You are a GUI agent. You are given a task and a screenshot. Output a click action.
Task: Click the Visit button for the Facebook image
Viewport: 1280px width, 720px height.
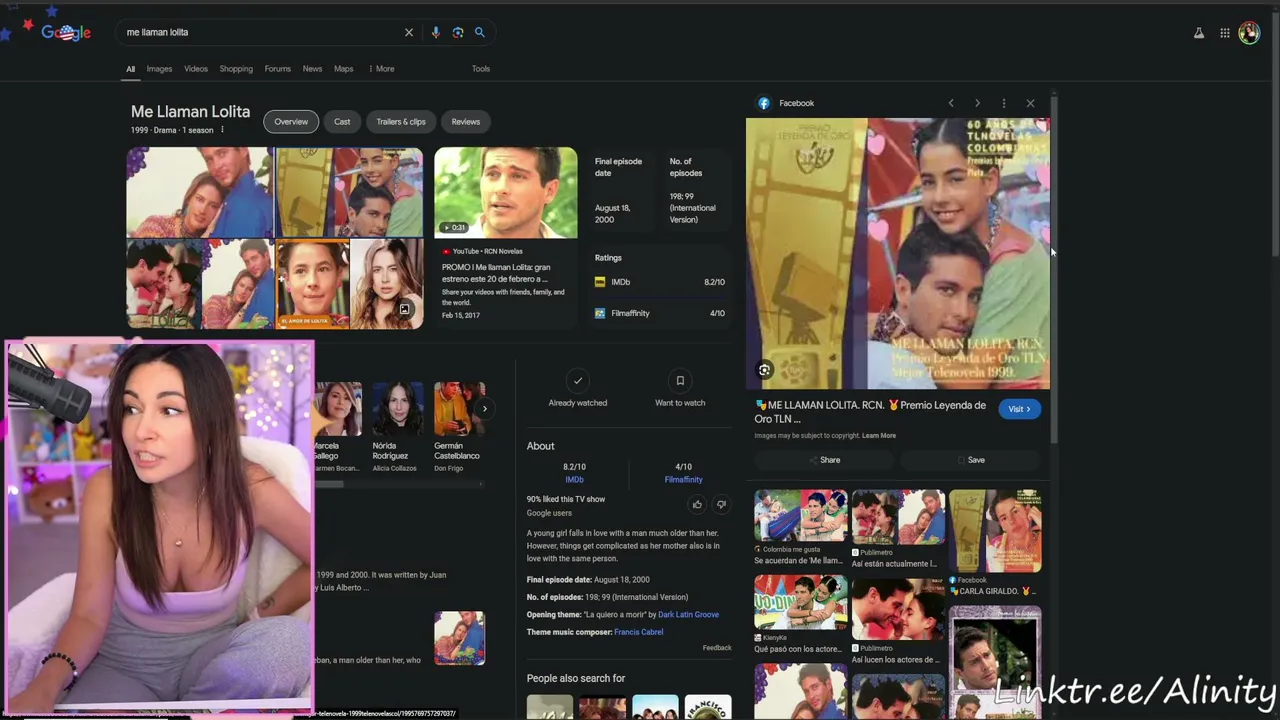1019,409
